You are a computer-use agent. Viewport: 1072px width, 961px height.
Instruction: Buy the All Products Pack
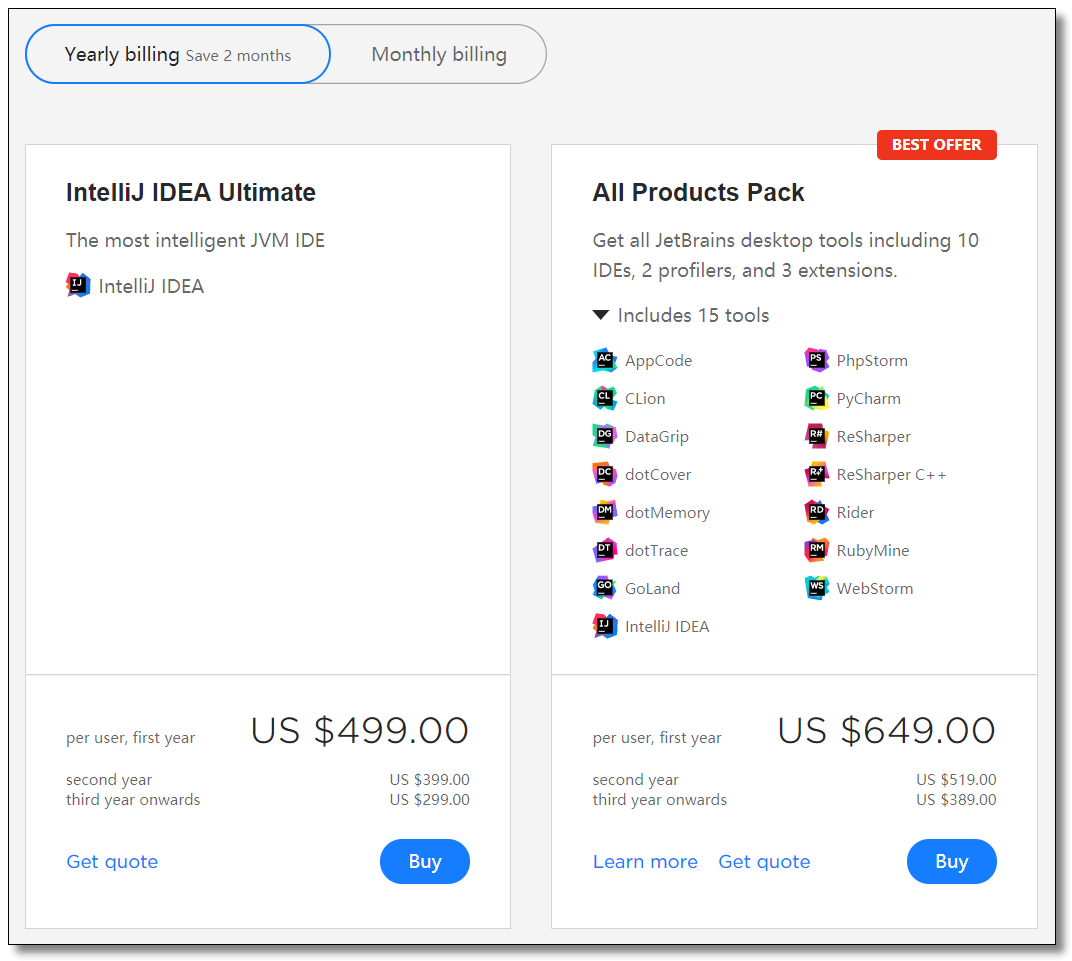point(951,862)
